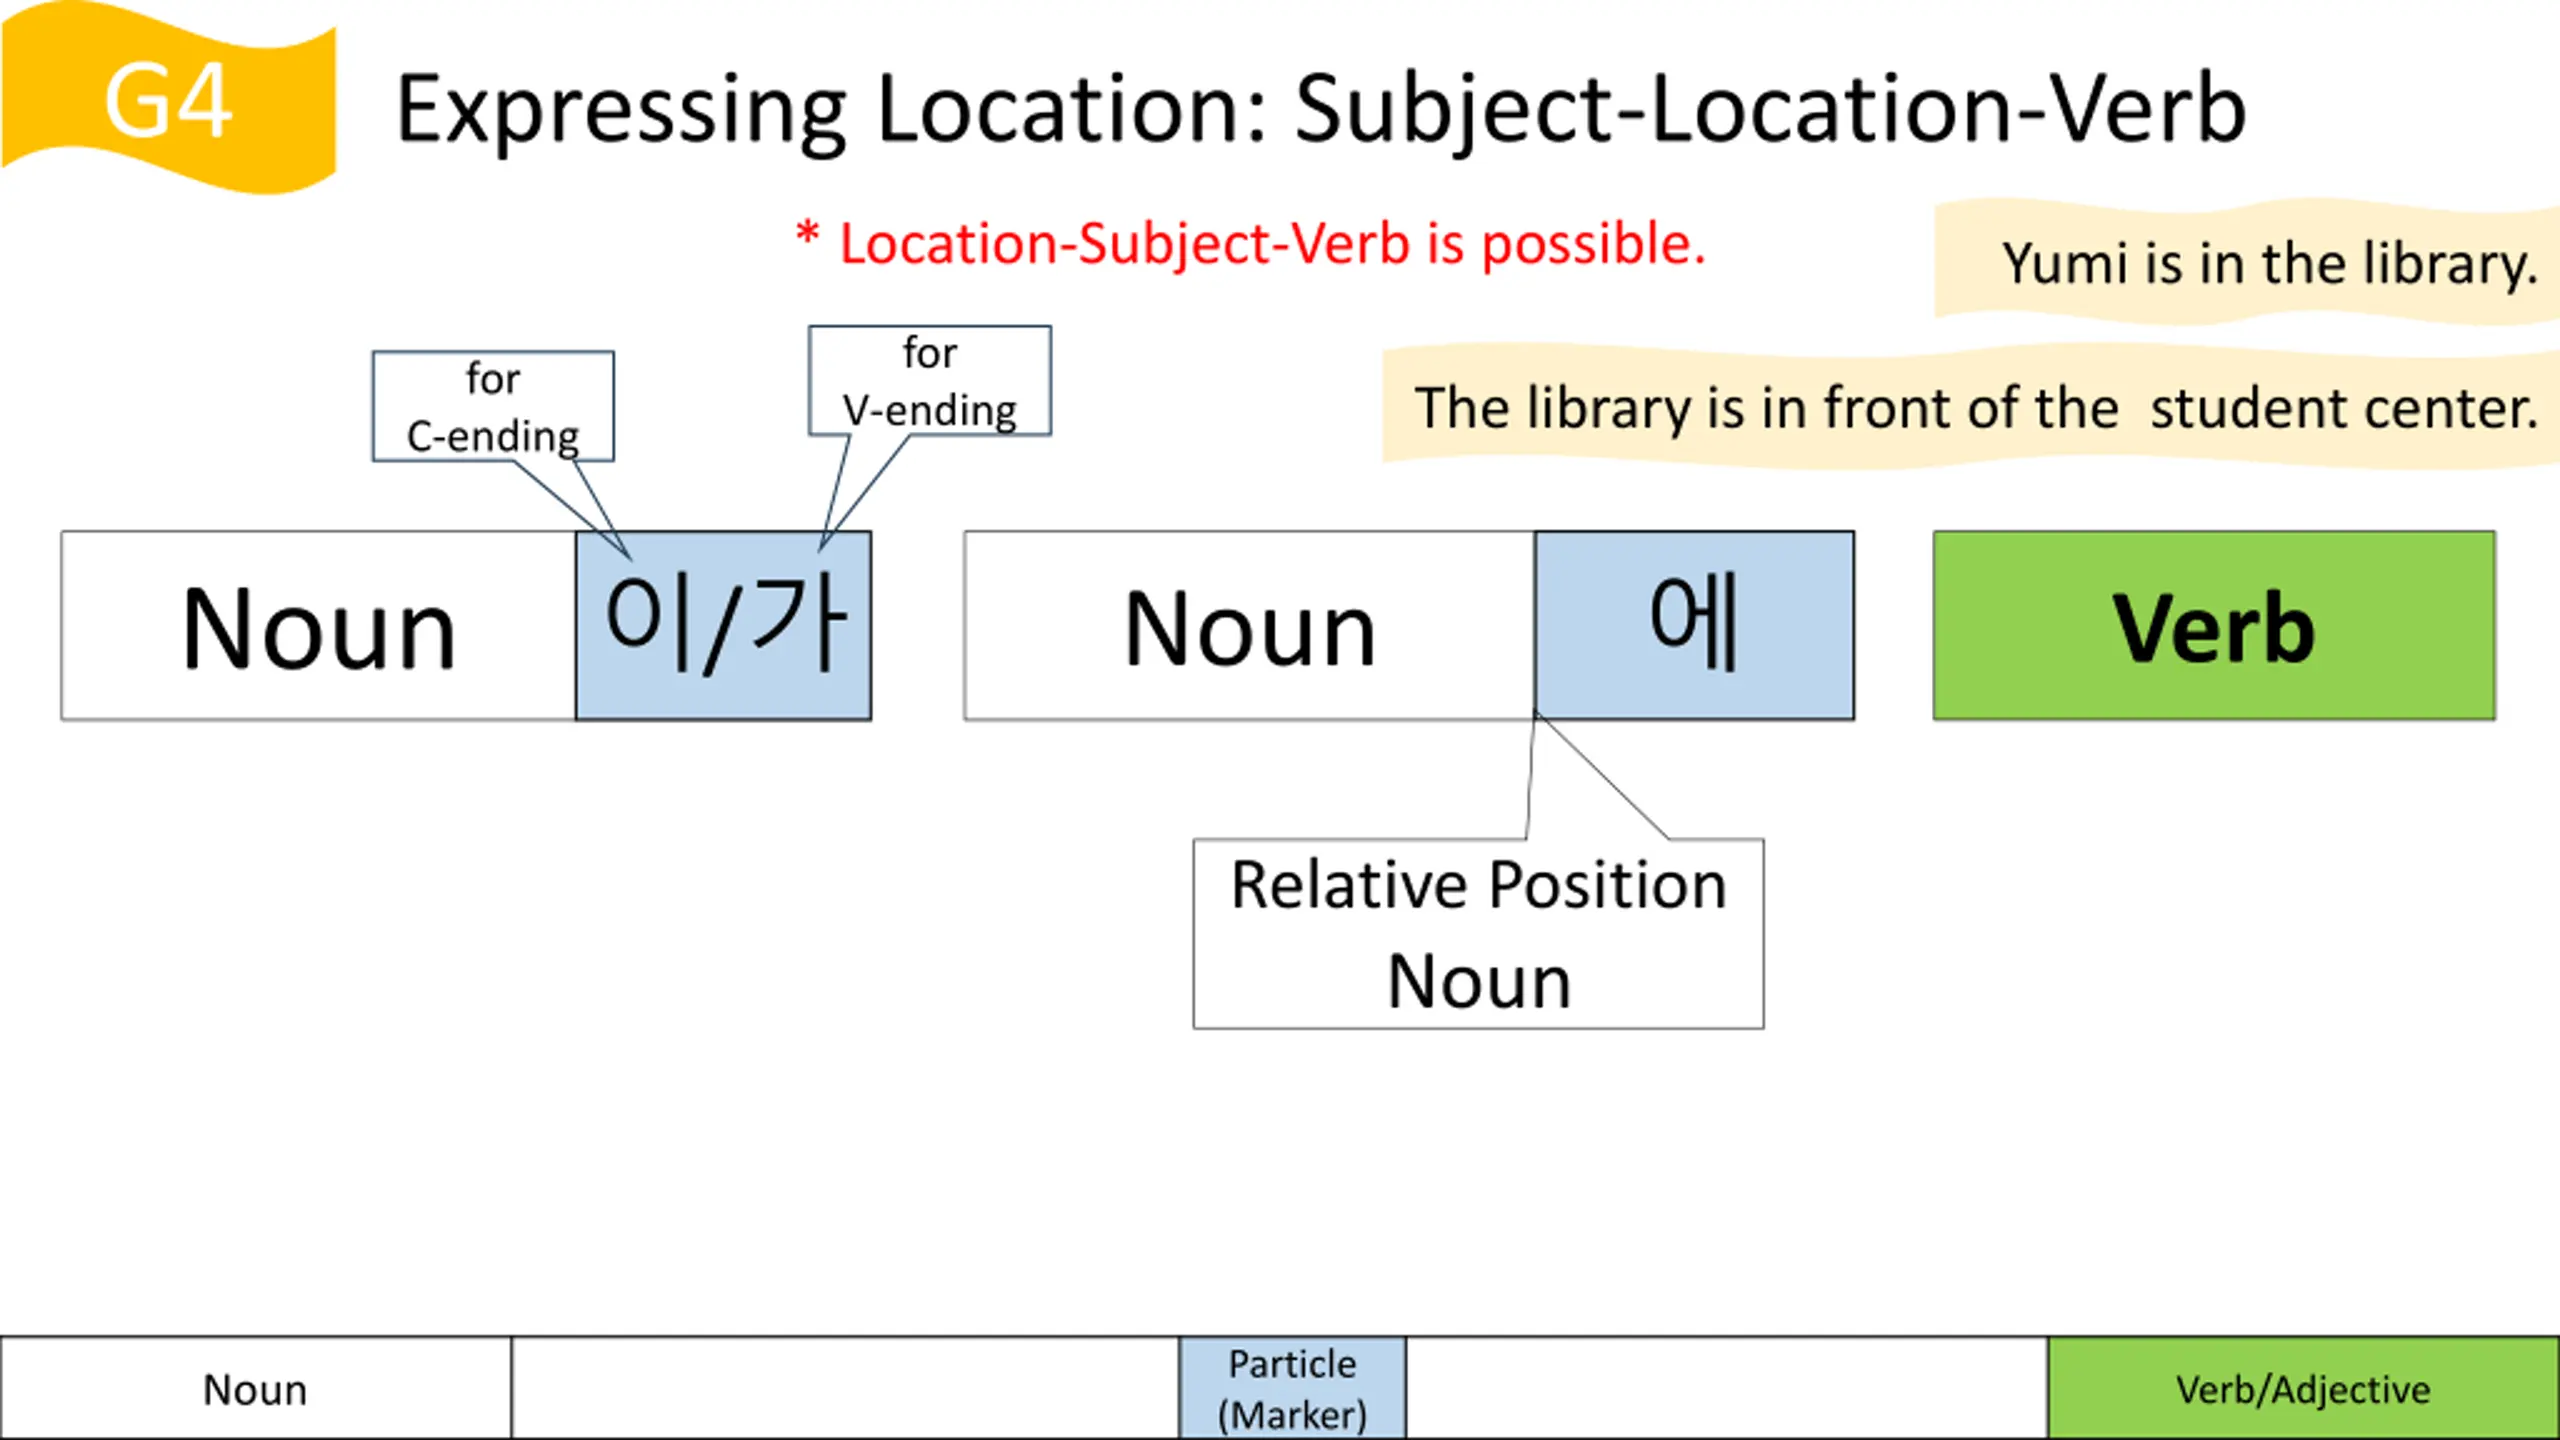Image resolution: width=2560 pixels, height=1440 pixels.
Task: Click the green Verb/Adjective legend cell
Action: click(x=2303, y=1389)
